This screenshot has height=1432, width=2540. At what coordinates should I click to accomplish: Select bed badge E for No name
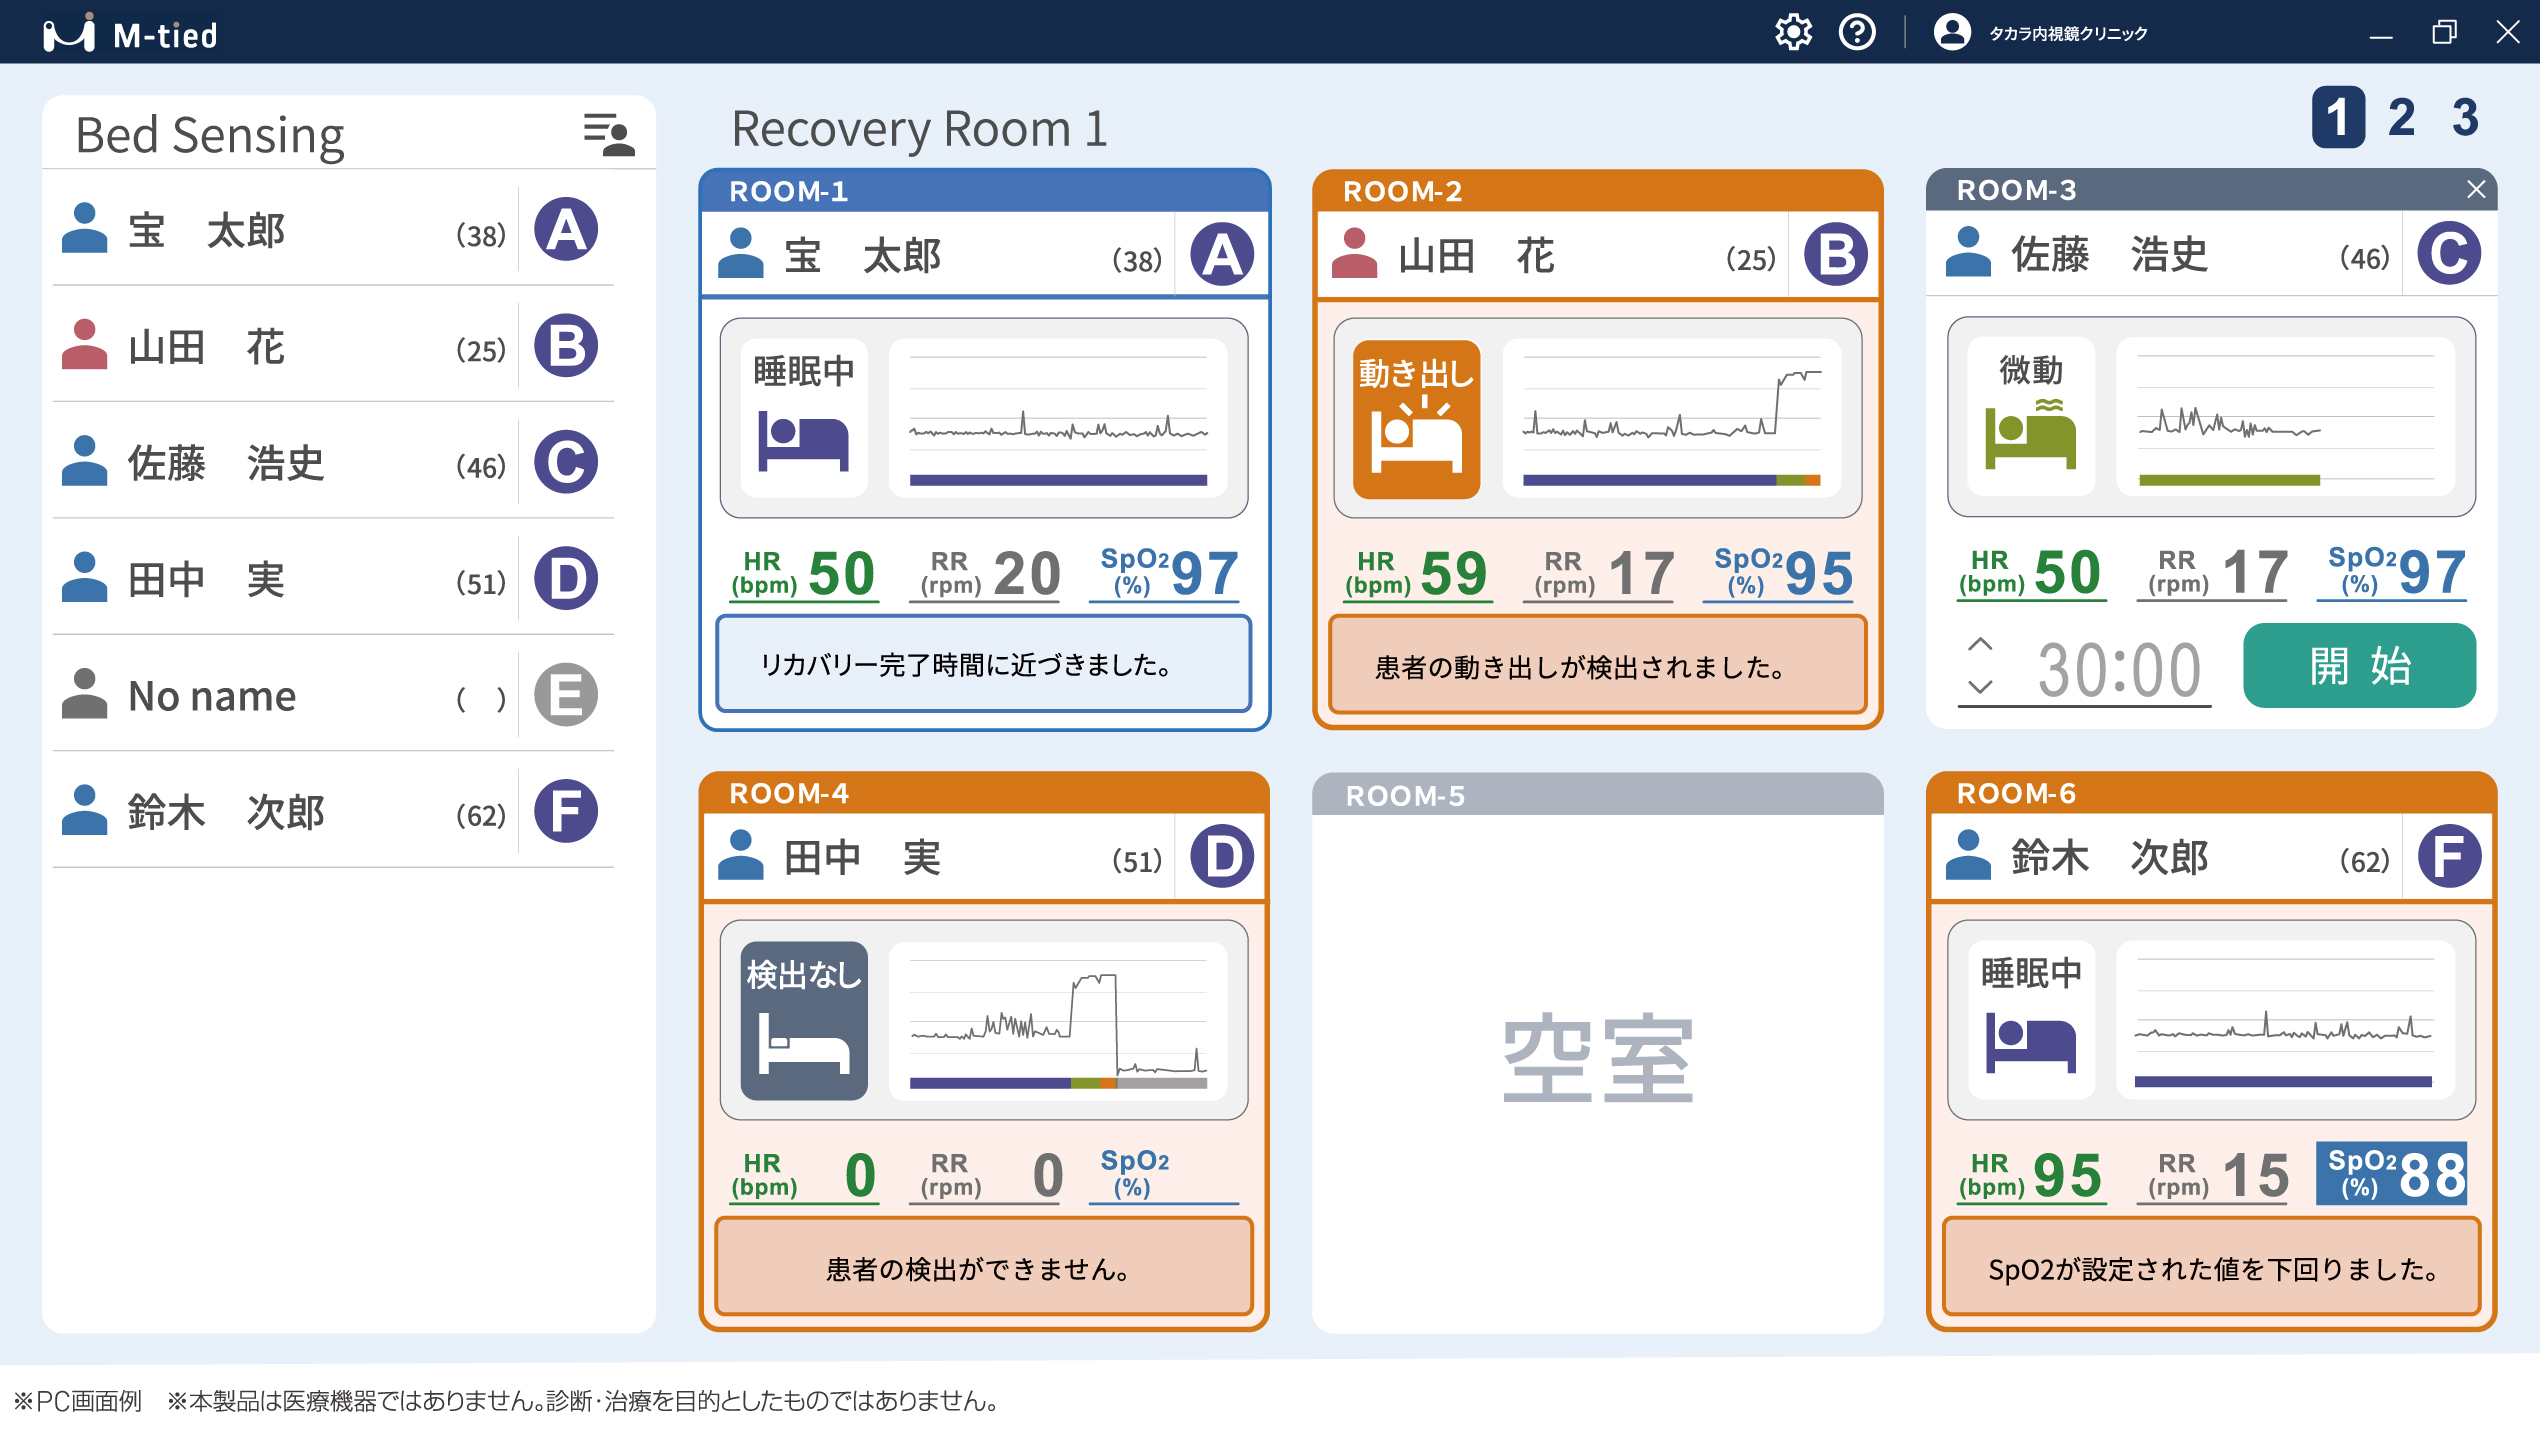(566, 695)
